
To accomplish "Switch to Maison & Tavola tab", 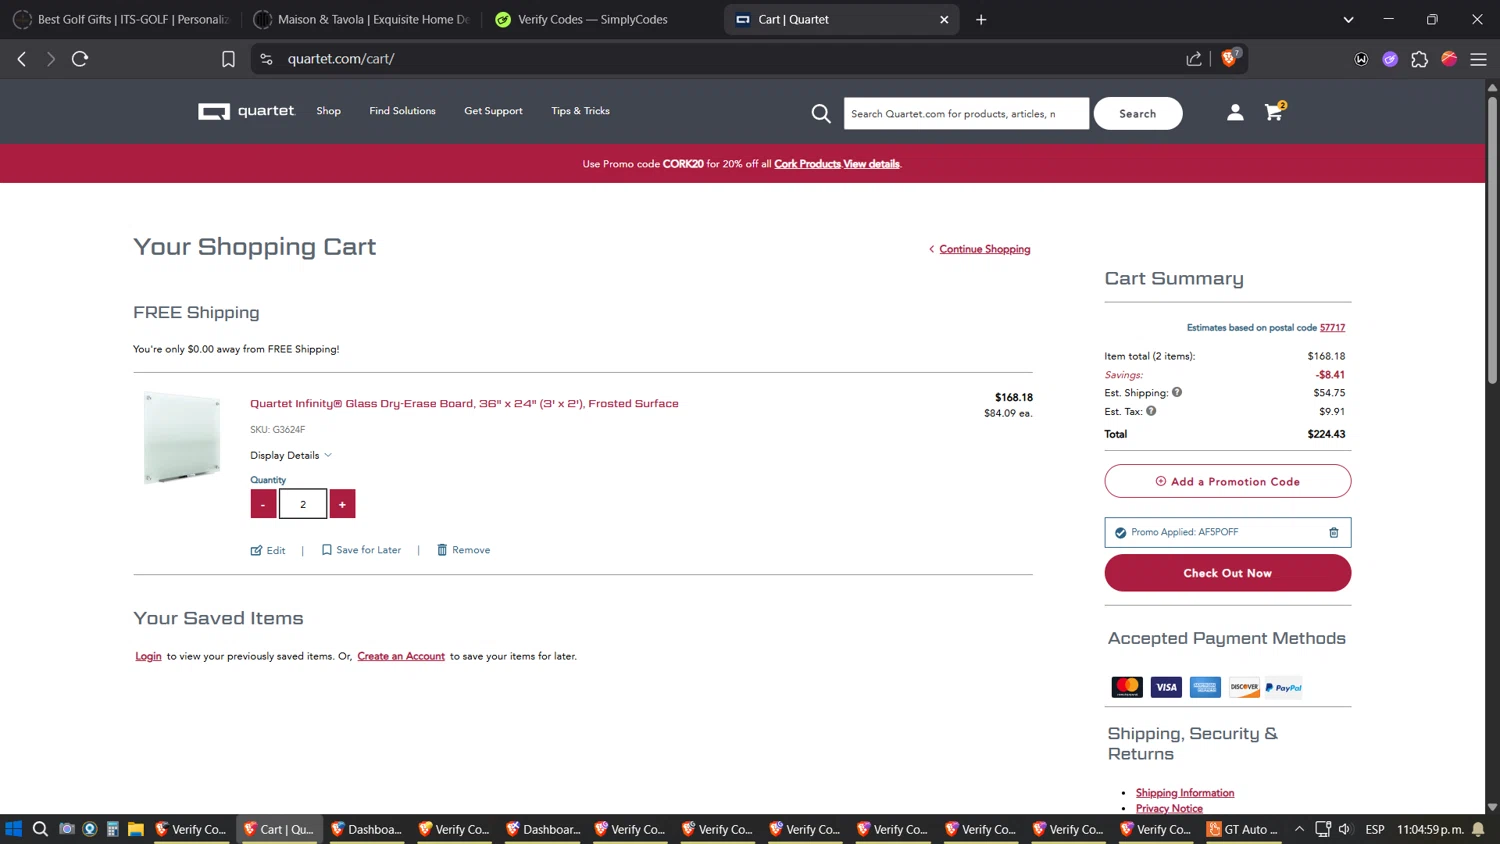I will pos(362,20).
